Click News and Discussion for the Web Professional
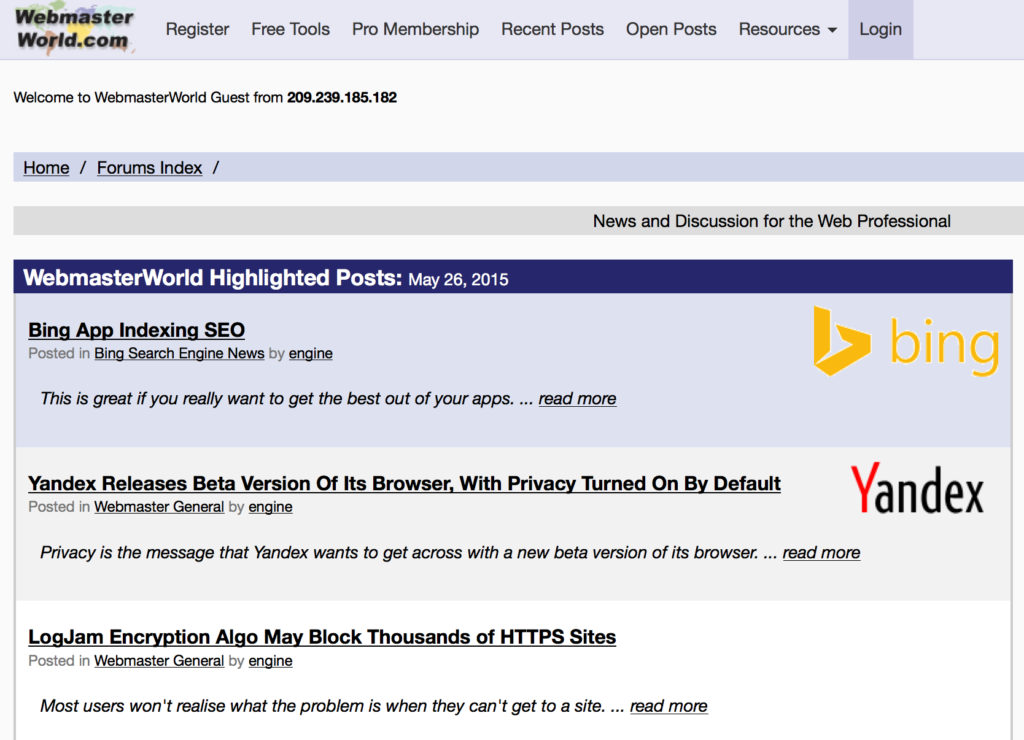1024x740 pixels. click(771, 221)
